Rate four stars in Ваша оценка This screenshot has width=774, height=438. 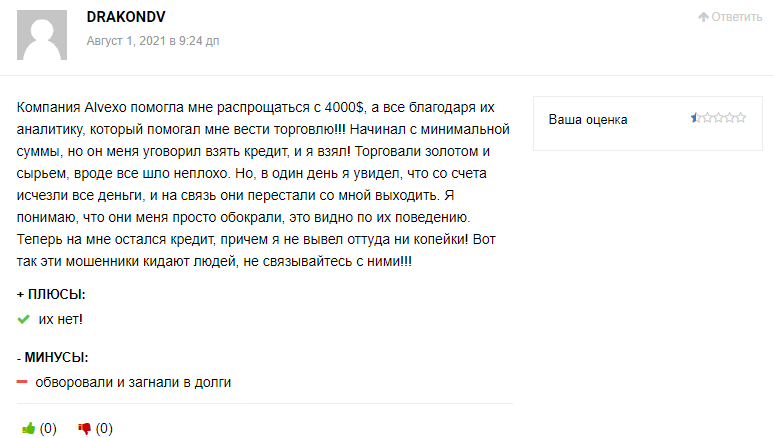(x=729, y=118)
